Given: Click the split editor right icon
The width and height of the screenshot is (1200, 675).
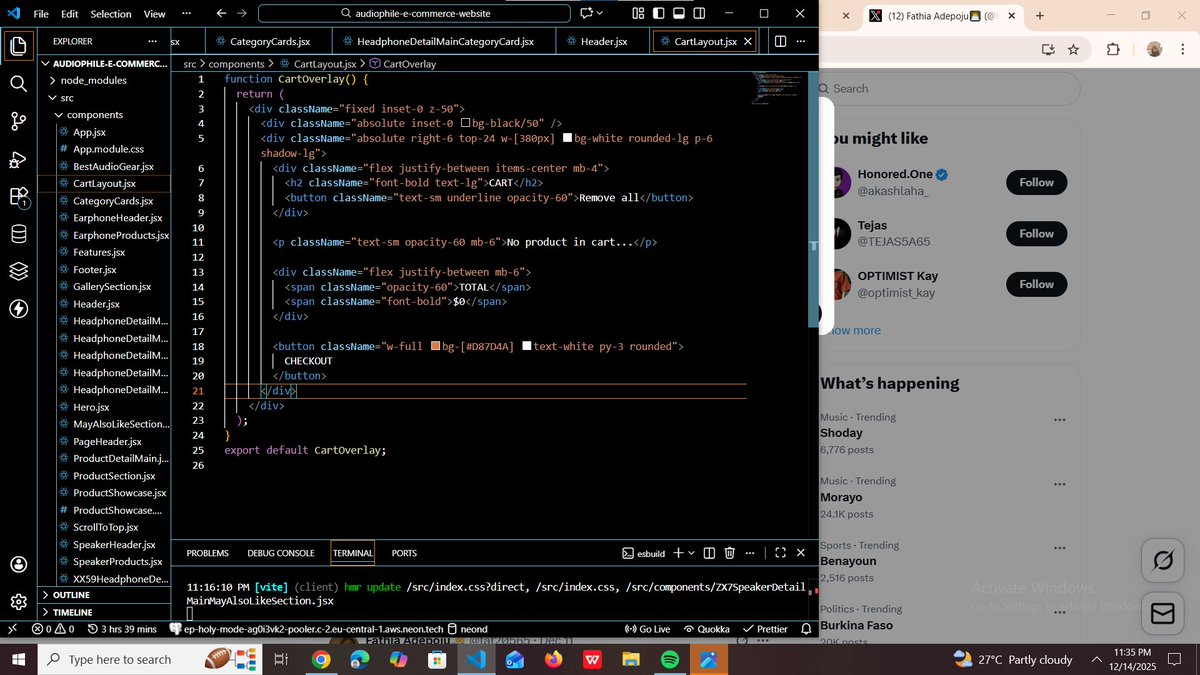Looking at the screenshot, I should (x=780, y=42).
